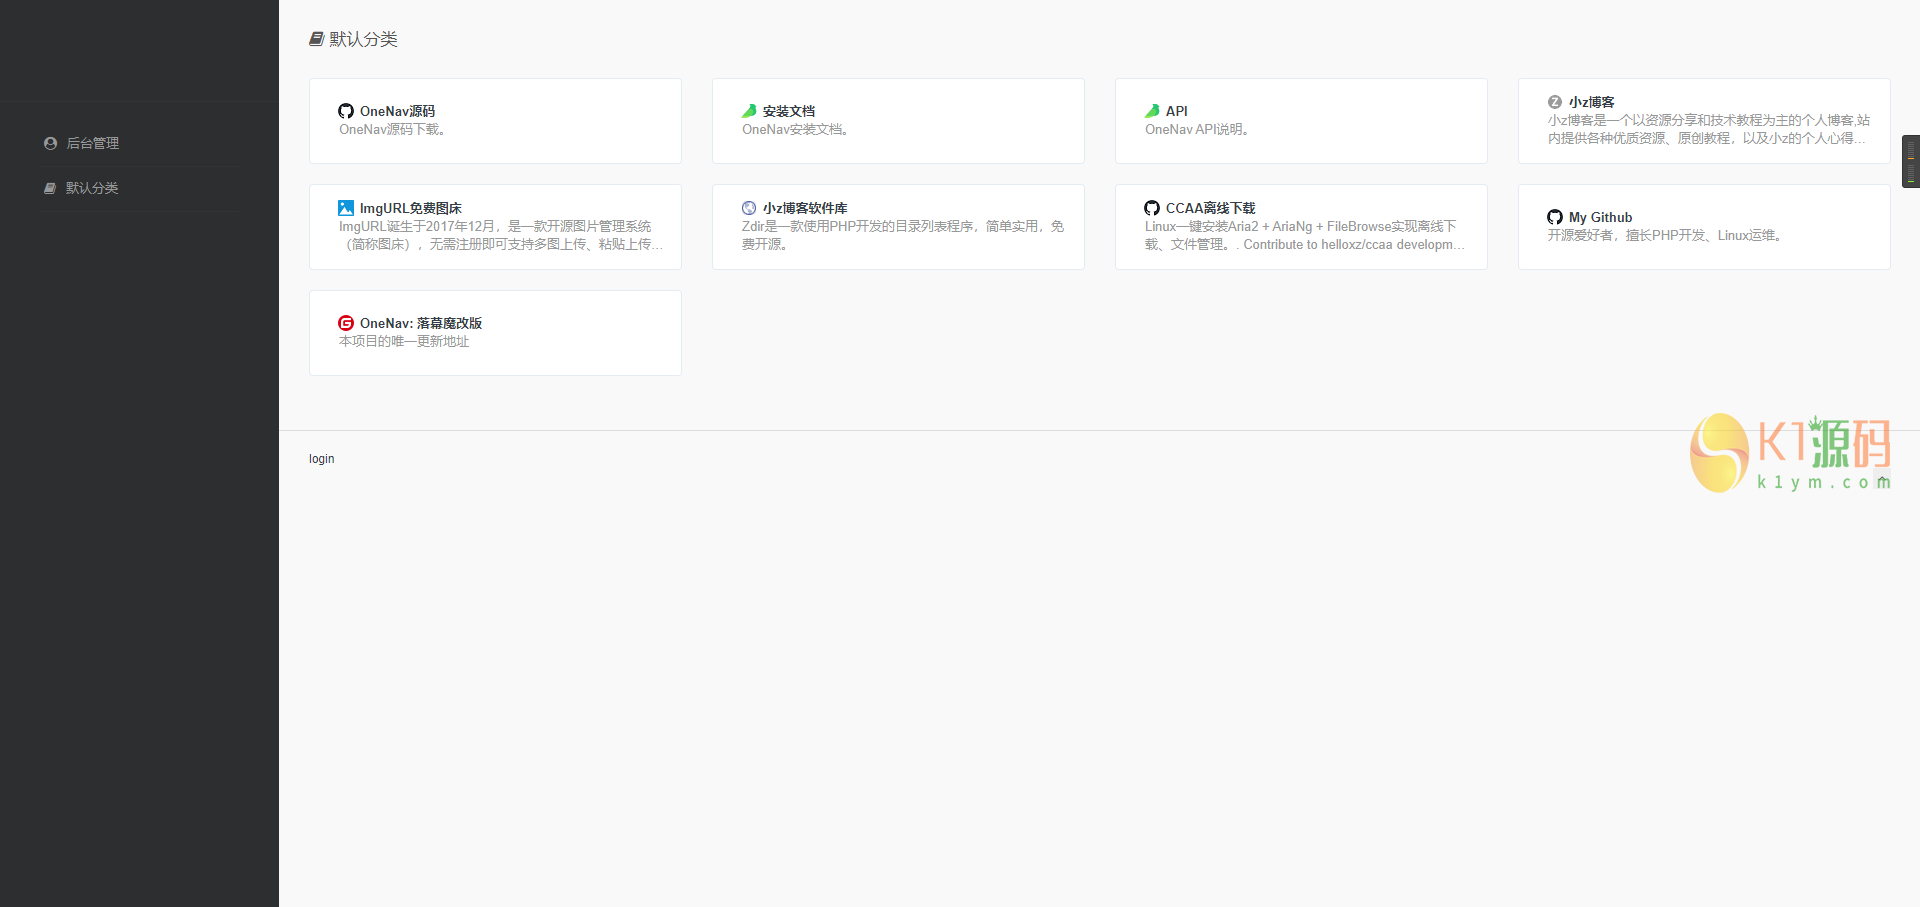Viewport: 1920px width, 907px height.
Task: Click the GitHub icon beside My Github
Action: (x=1555, y=217)
